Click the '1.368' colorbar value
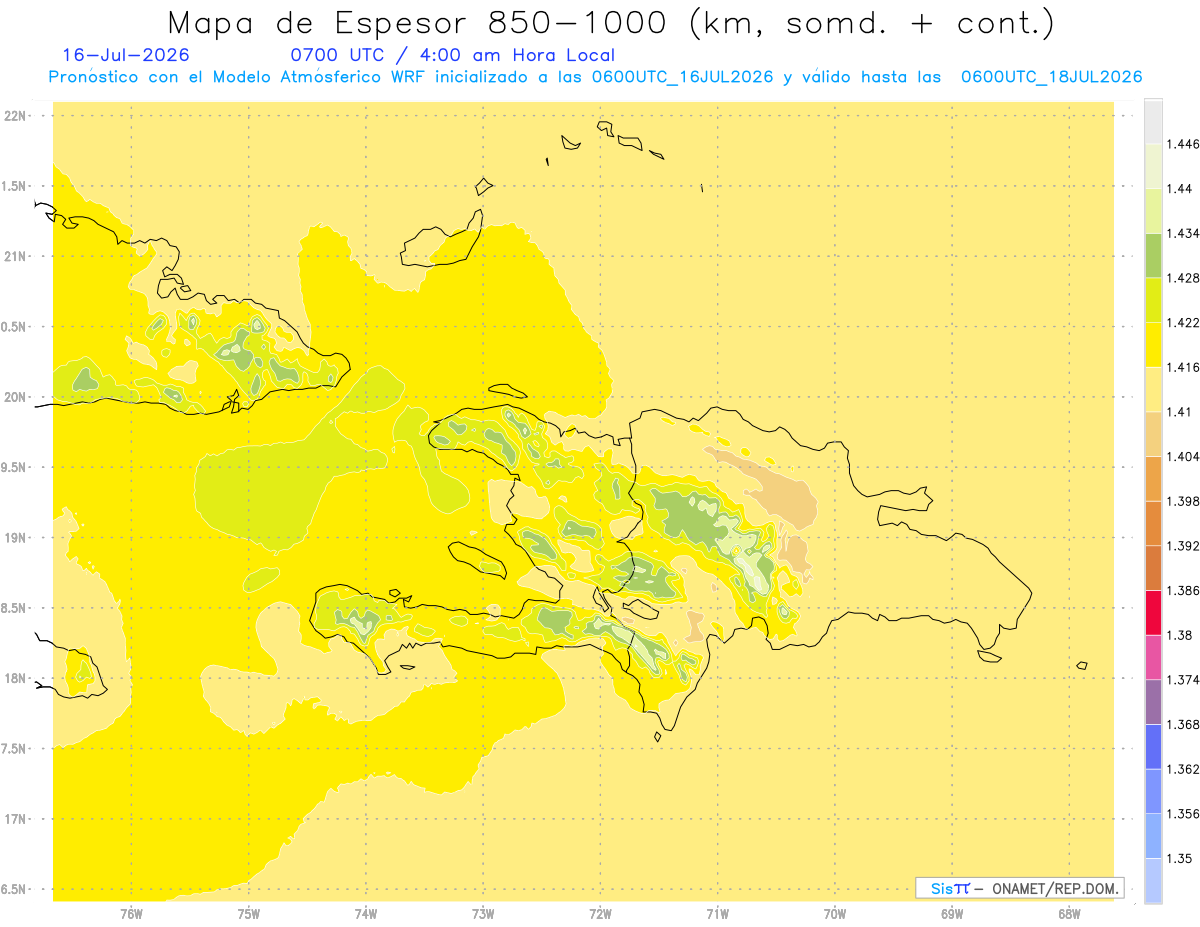The height and width of the screenshot is (927, 1200). point(1181,725)
